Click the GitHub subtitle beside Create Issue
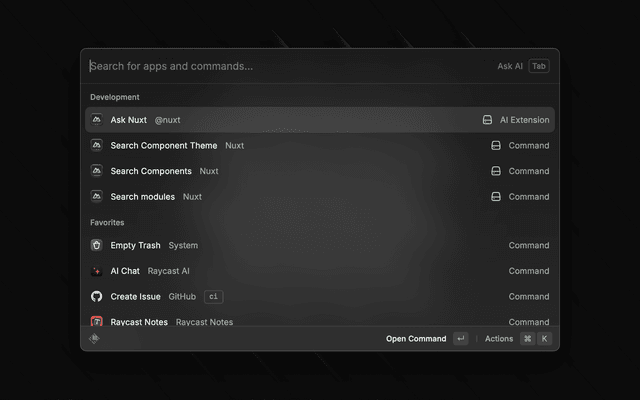 click(x=182, y=297)
